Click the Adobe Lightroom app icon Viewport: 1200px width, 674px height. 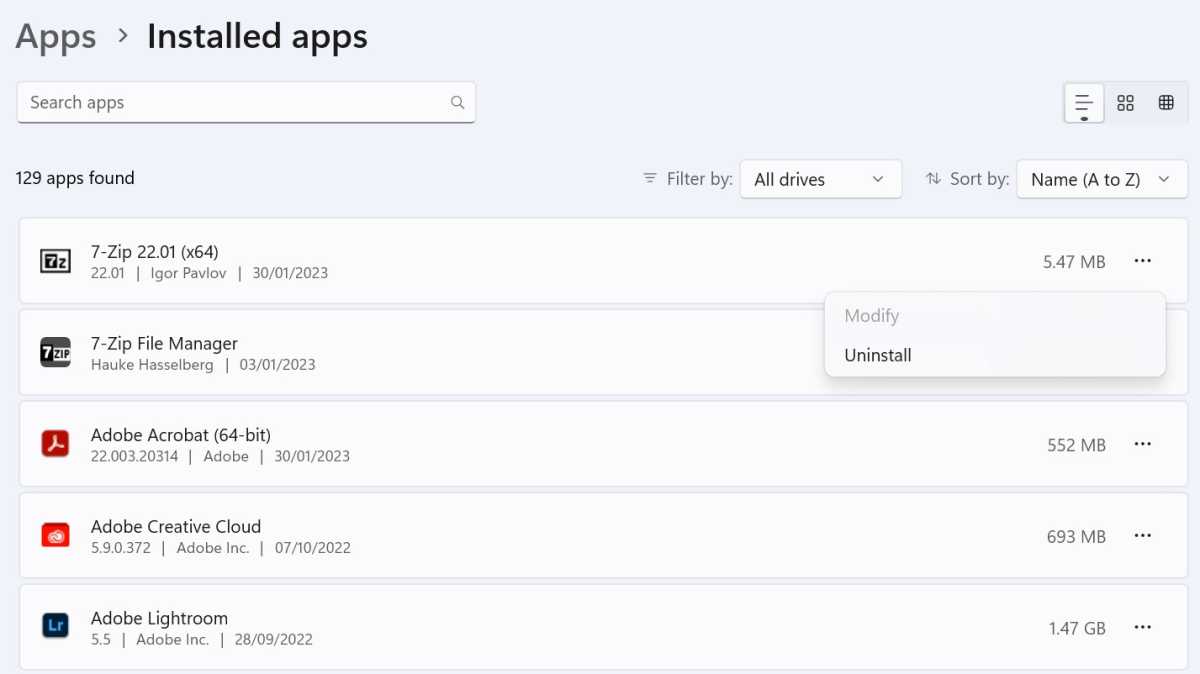click(55, 627)
